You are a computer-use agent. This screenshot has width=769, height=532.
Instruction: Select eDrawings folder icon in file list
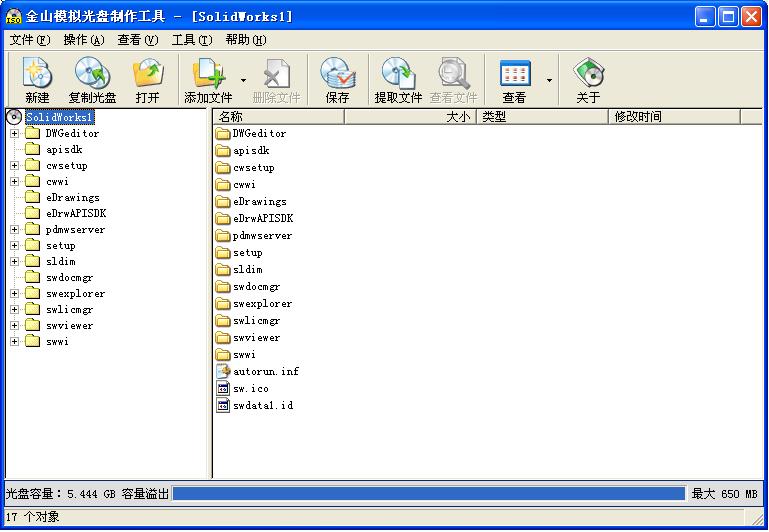click(223, 202)
